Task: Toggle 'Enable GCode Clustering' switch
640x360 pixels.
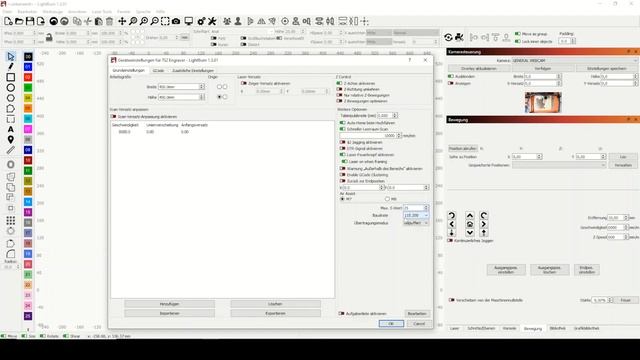Action: [342, 175]
